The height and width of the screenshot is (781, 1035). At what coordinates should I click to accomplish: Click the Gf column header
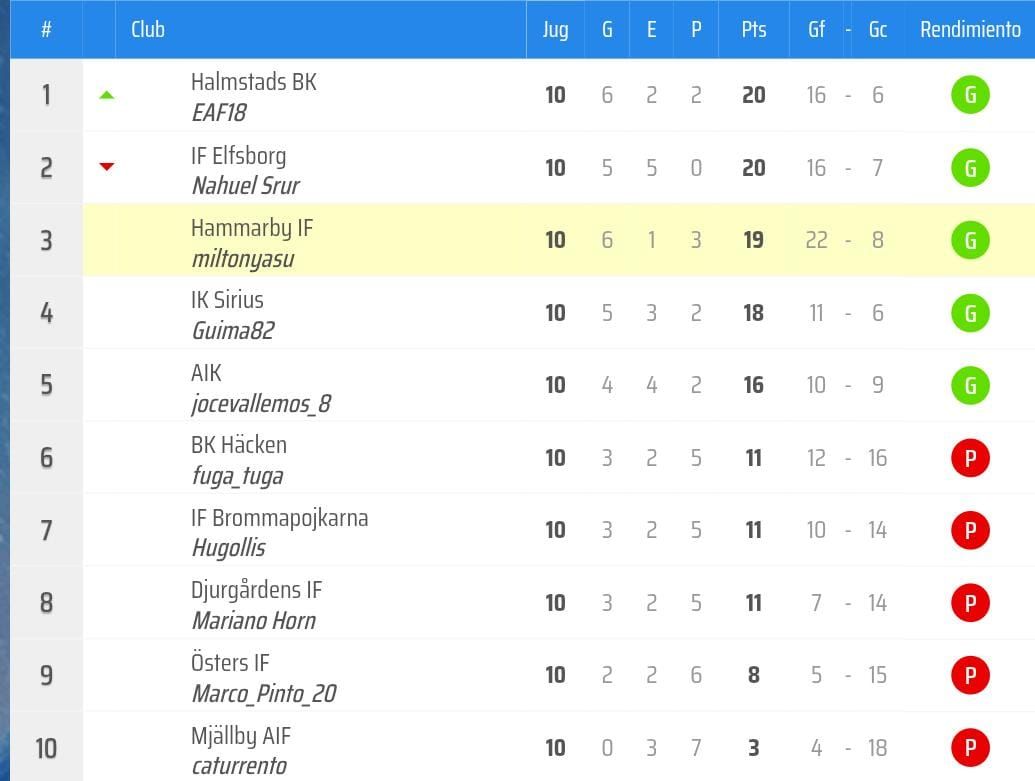pyautogui.click(x=816, y=29)
